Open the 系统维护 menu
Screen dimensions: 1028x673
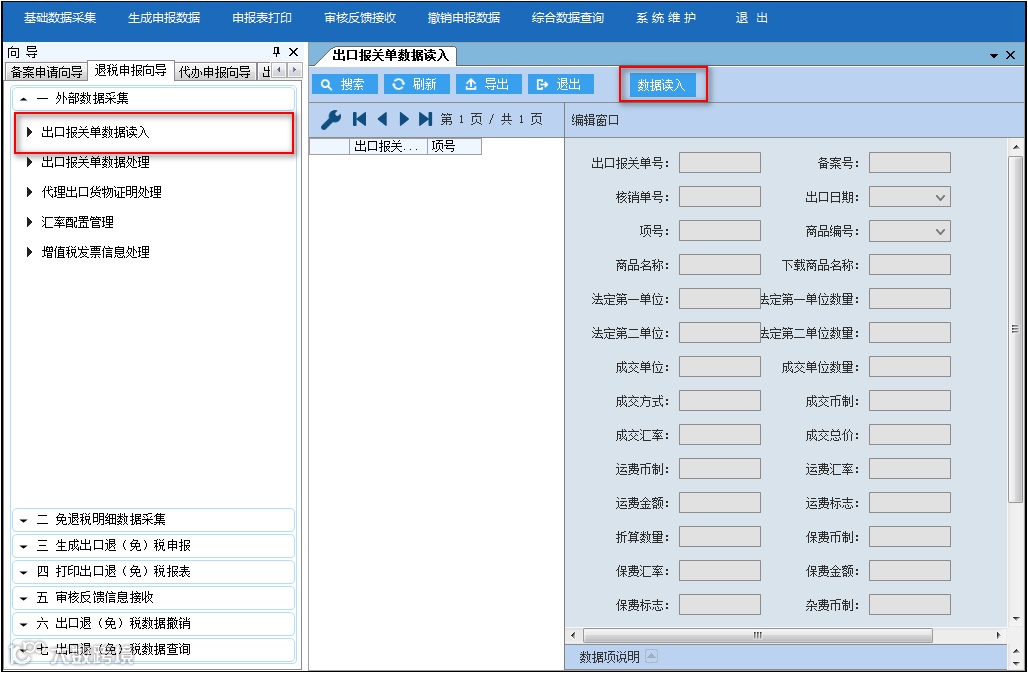click(x=666, y=18)
